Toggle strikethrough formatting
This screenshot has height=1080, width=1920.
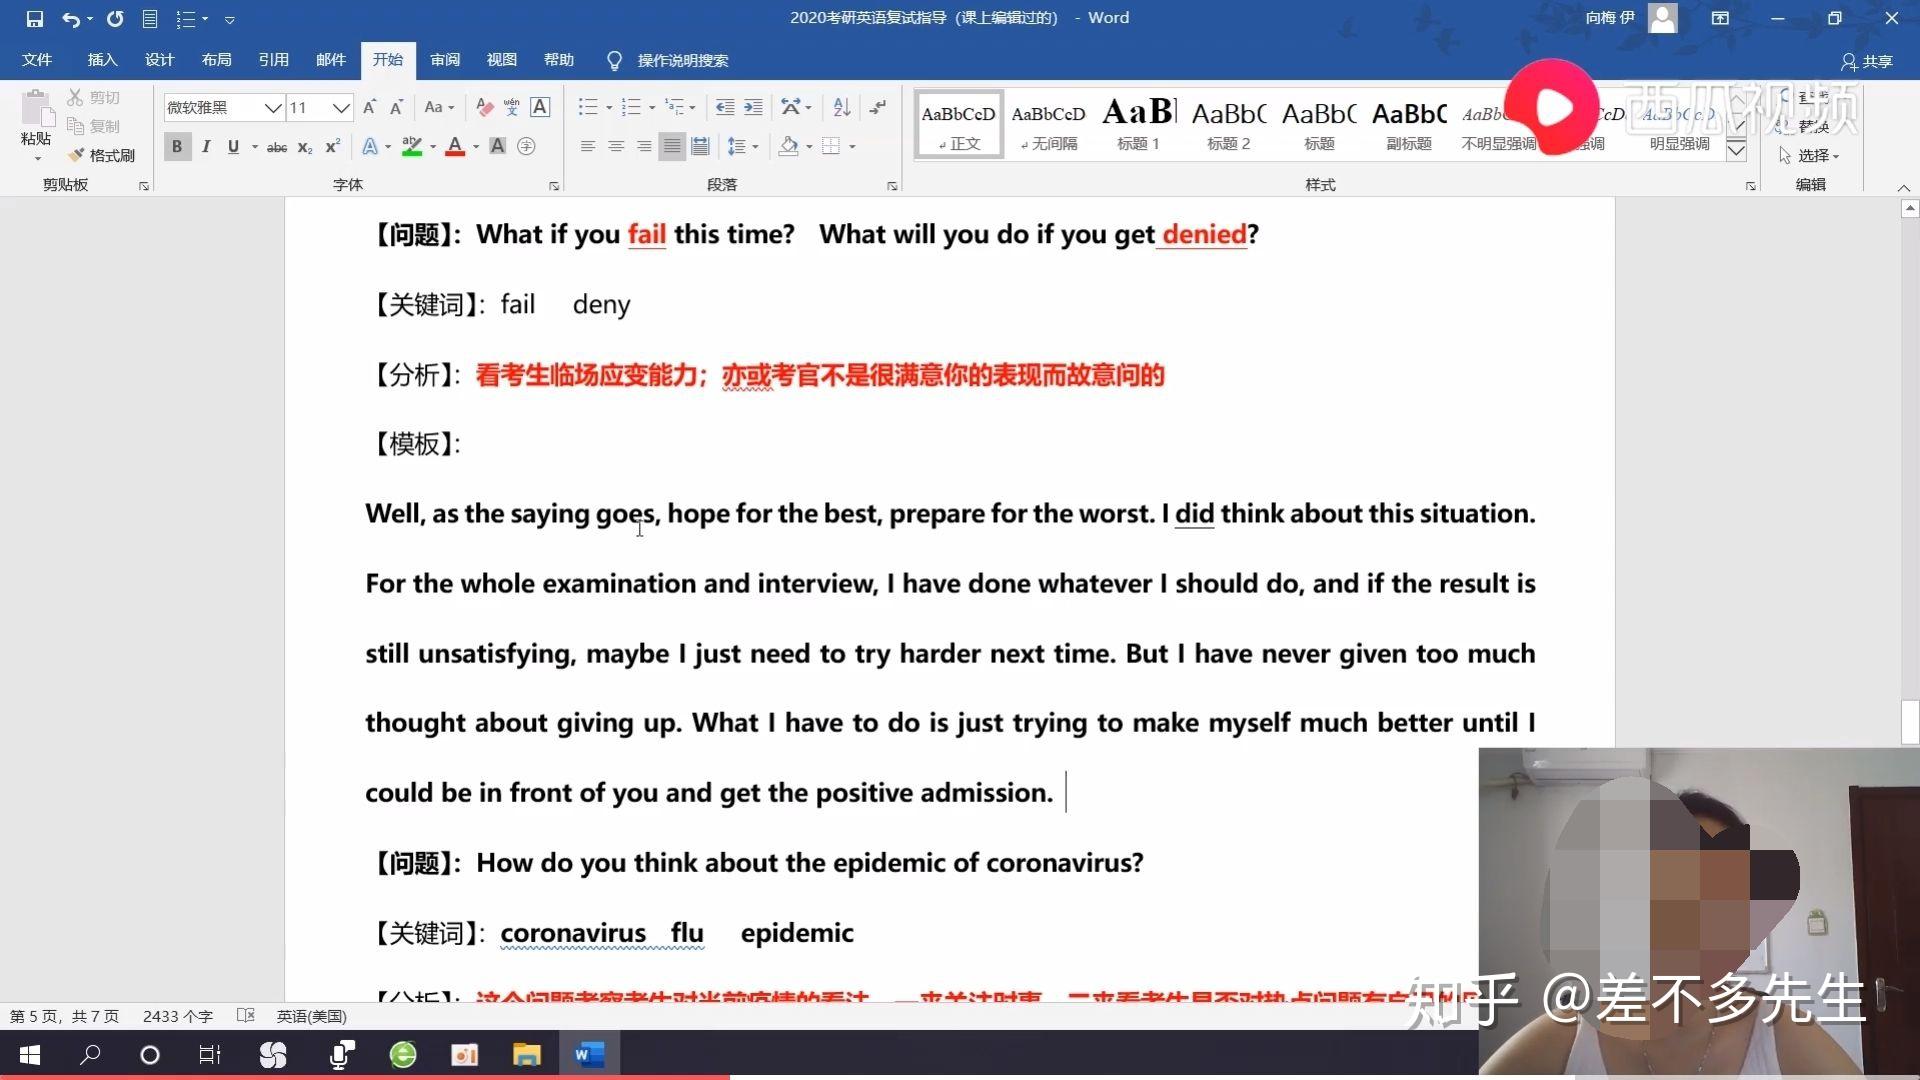[x=277, y=146]
